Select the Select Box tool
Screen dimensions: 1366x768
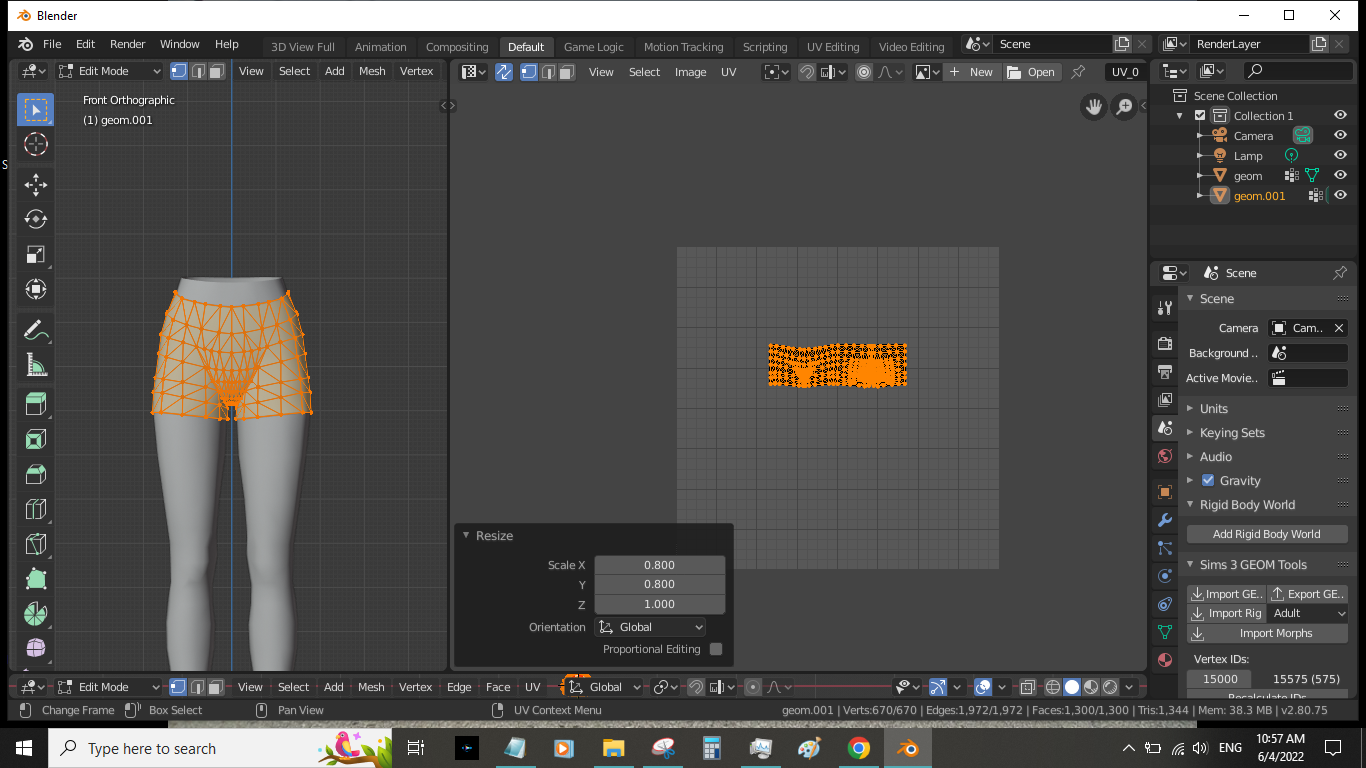(x=35, y=109)
